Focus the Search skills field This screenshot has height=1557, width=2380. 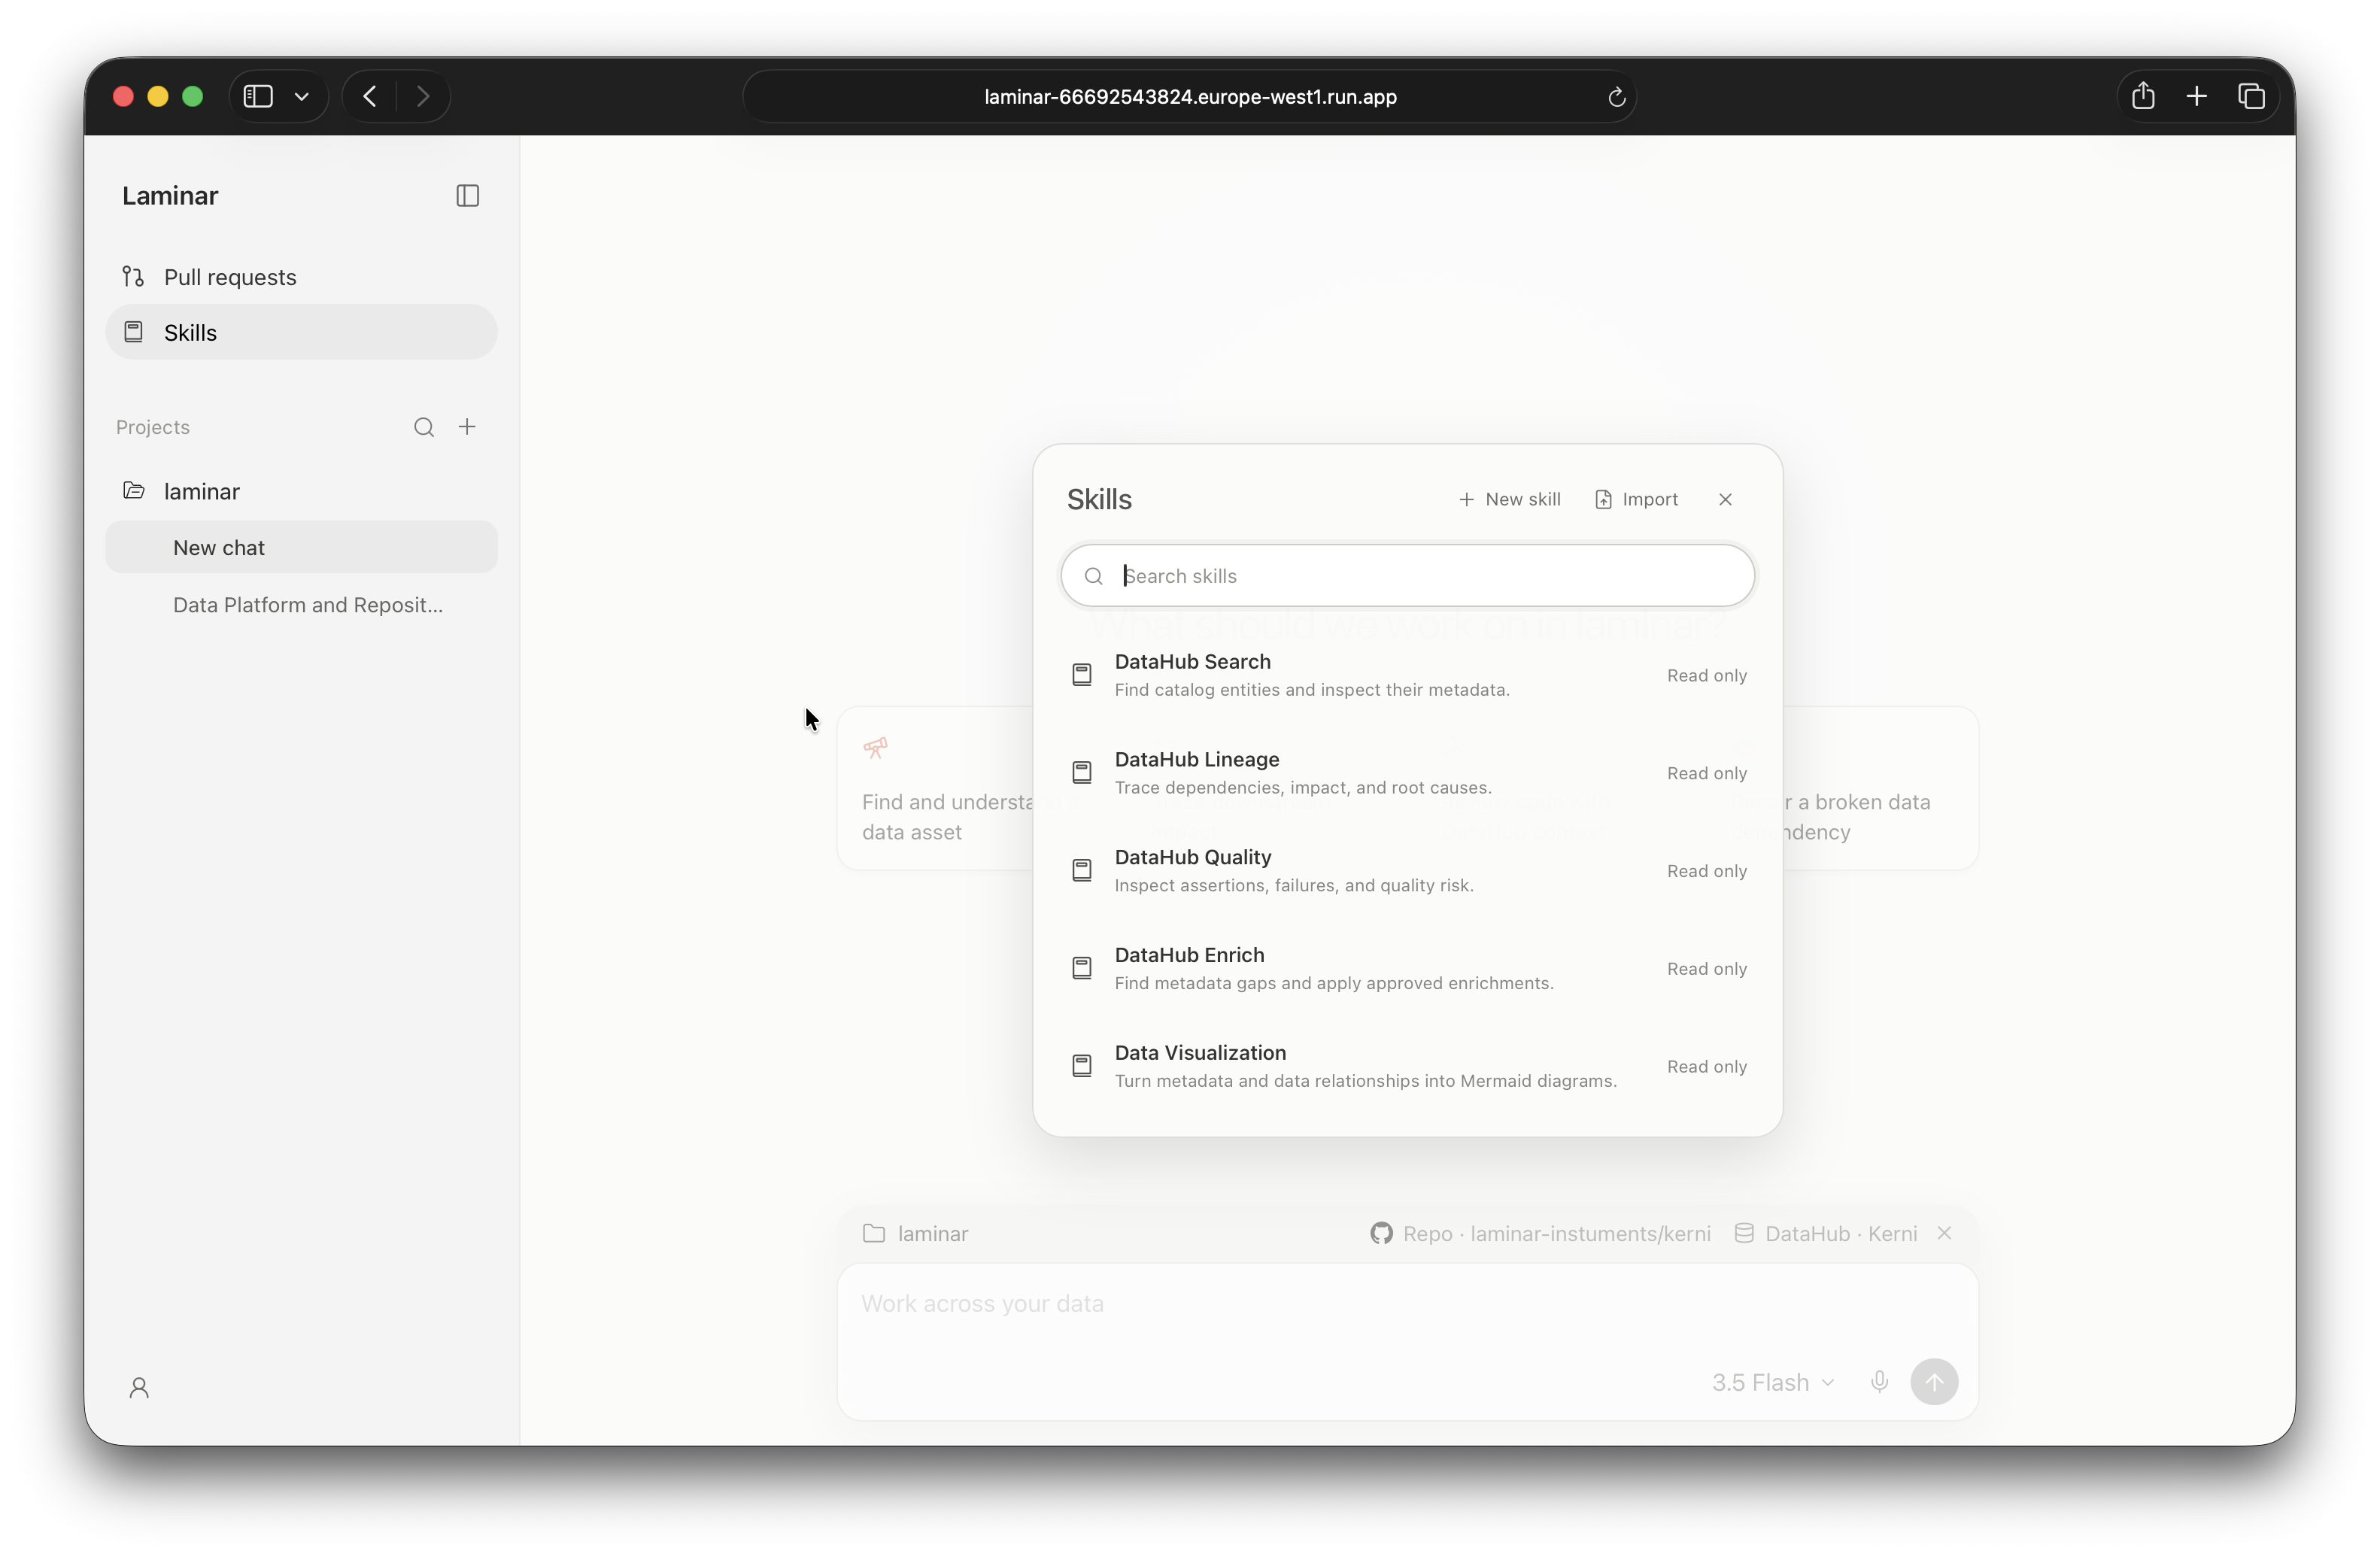tap(1407, 576)
